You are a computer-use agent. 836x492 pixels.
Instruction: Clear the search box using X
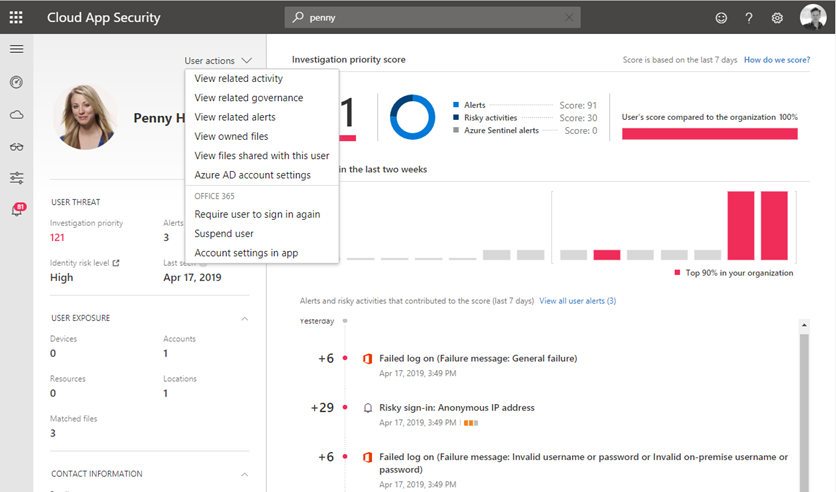(570, 18)
